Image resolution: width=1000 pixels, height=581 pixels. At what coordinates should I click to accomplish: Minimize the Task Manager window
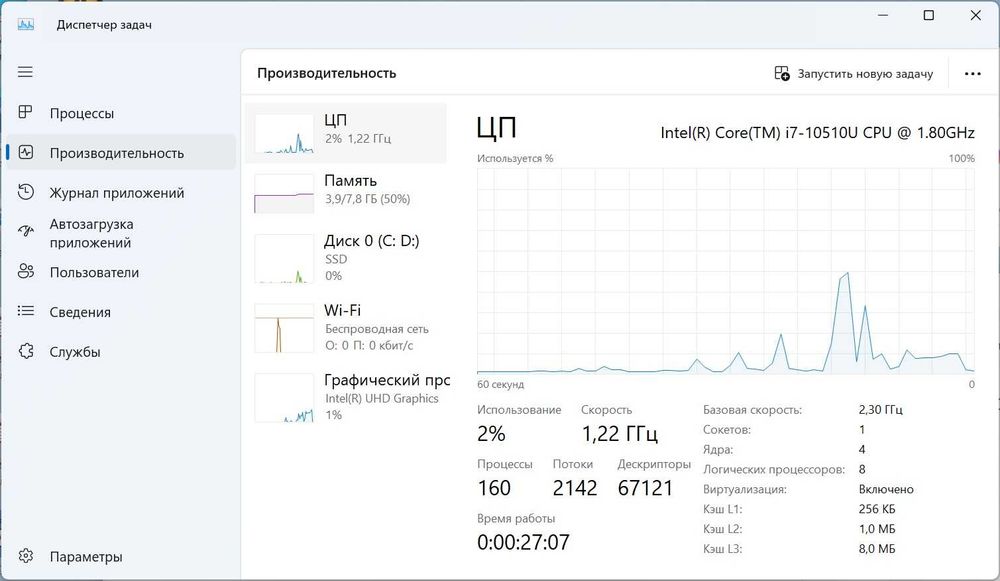tap(883, 15)
